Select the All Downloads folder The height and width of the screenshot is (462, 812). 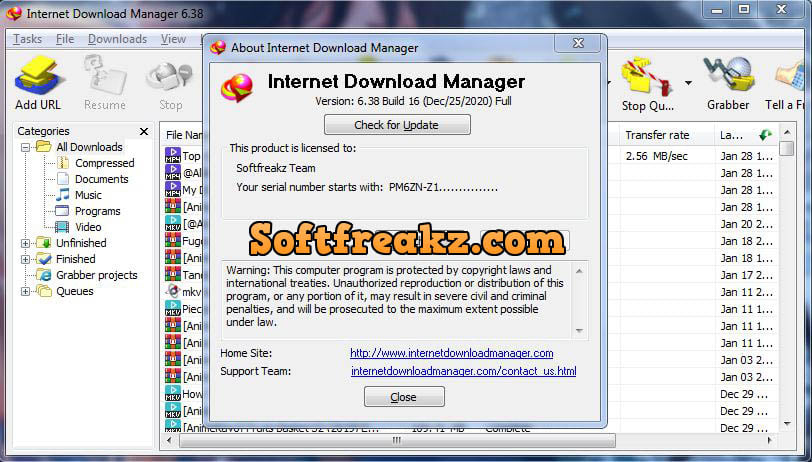[89, 147]
